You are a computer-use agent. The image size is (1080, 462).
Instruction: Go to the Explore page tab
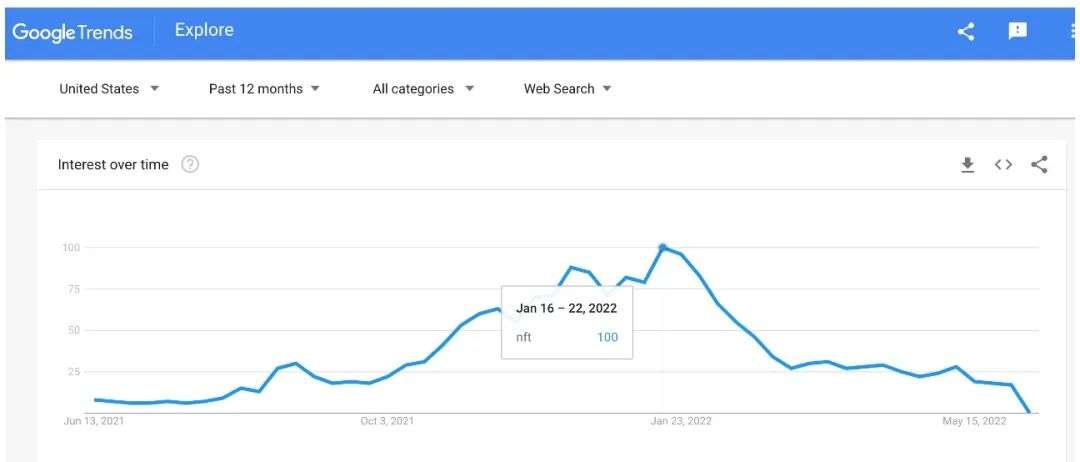point(204,30)
